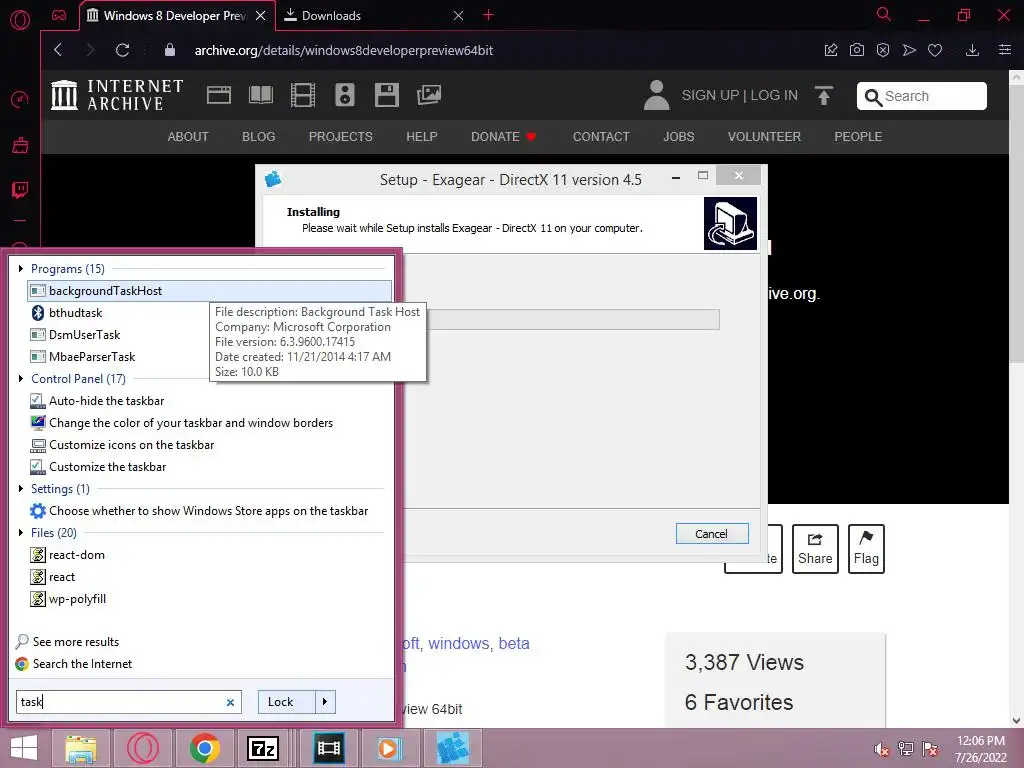Screen dimensions: 1024x768
Task: Open BLOG menu item
Action: pyautogui.click(x=259, y=136)
